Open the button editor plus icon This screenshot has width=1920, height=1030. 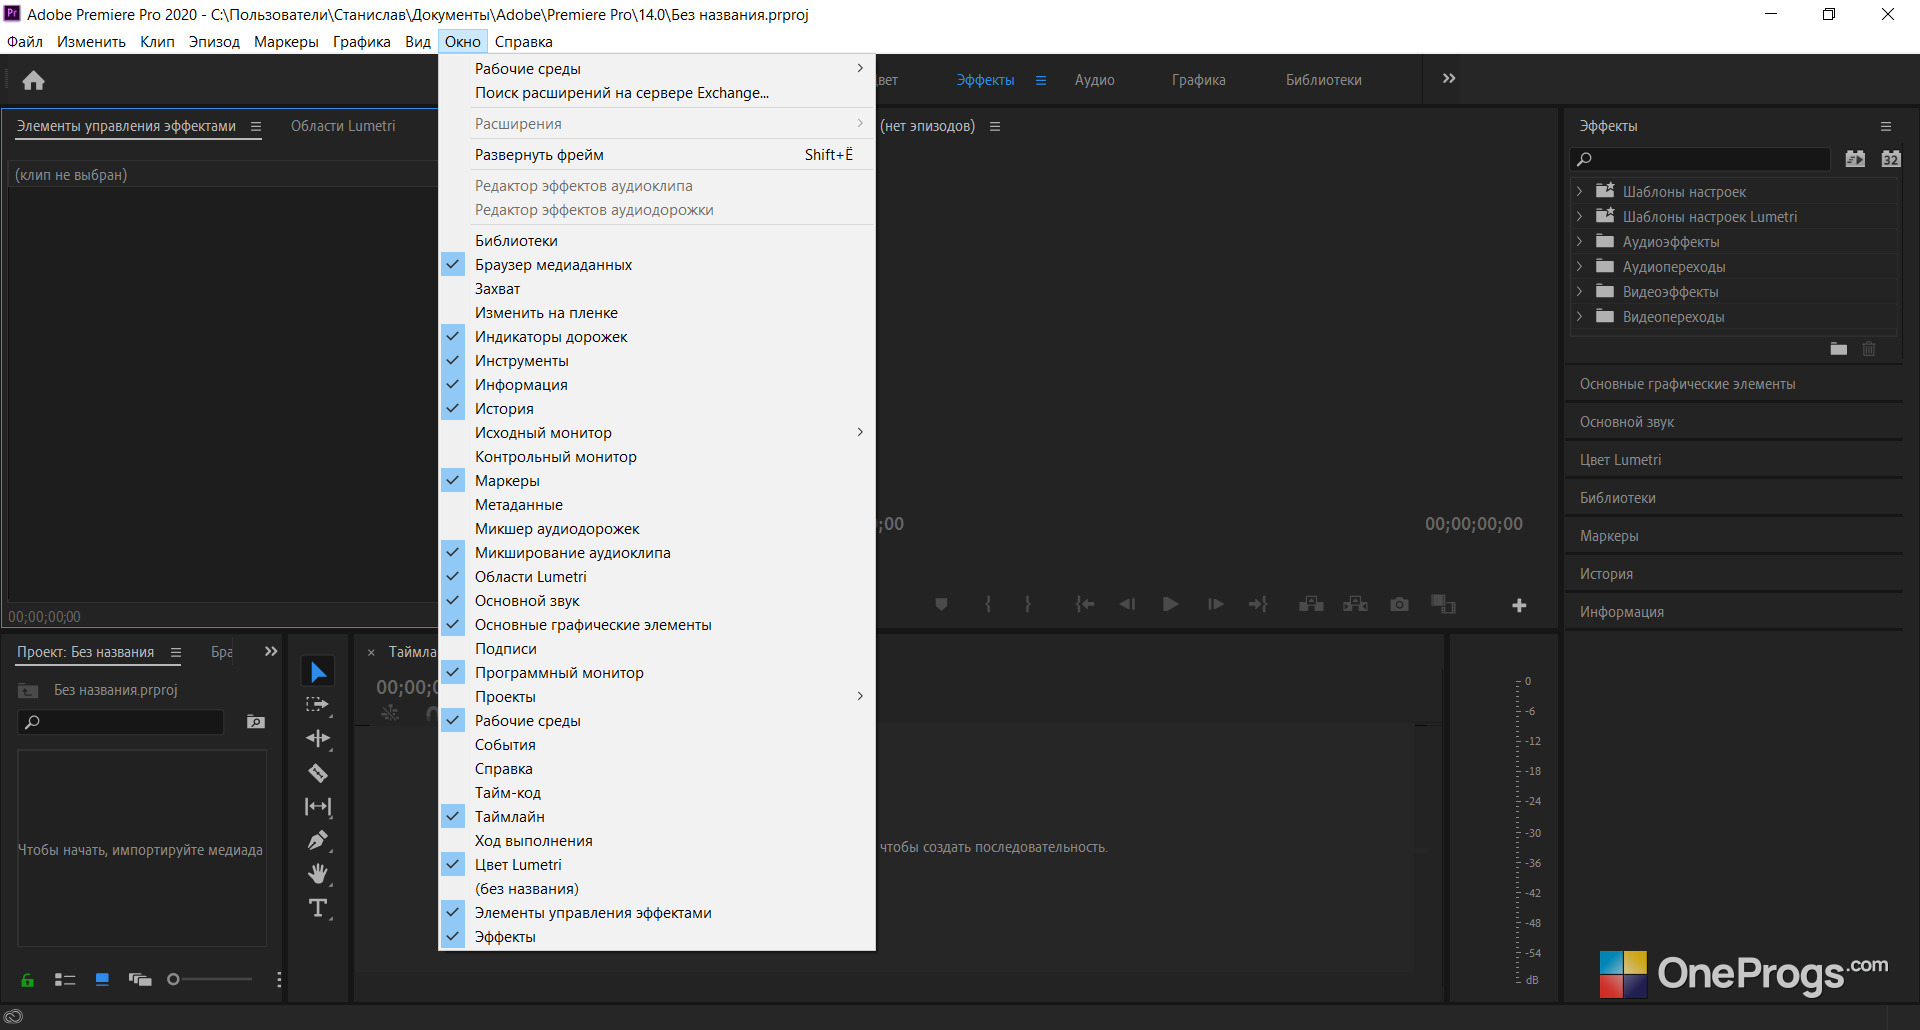[1519, 606]
